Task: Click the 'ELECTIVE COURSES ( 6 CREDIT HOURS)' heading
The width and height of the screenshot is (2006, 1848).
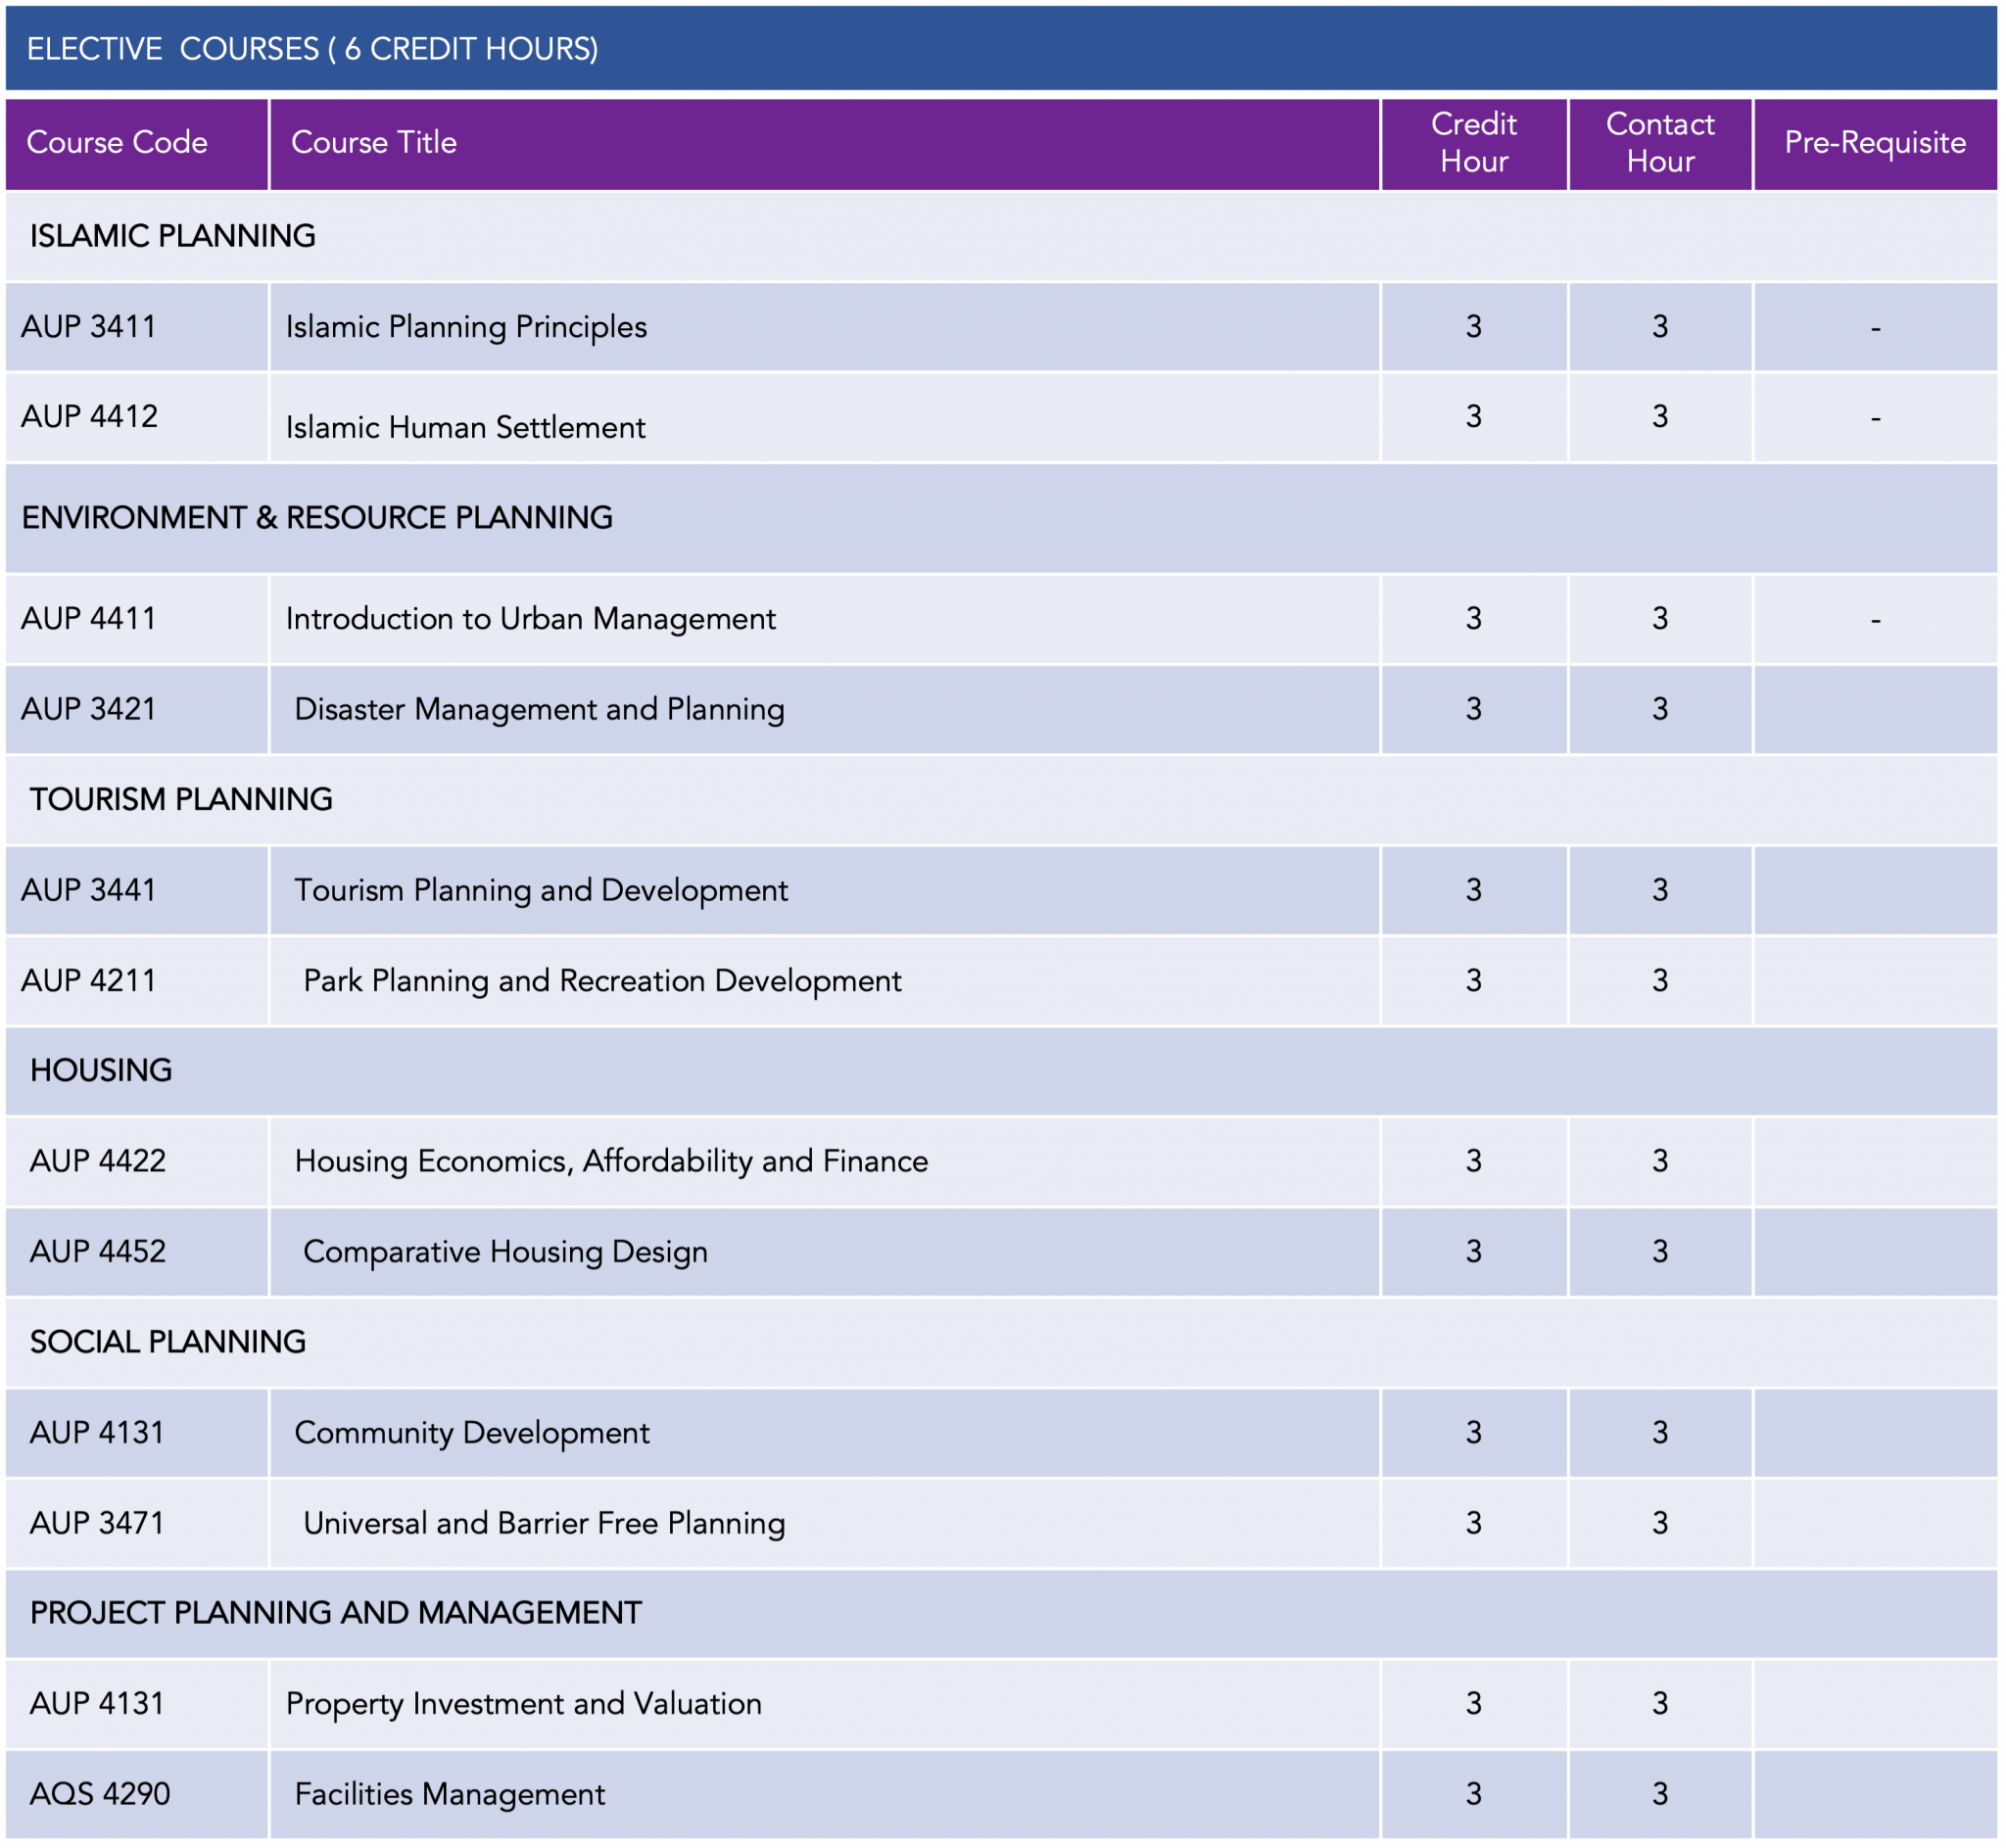Action: (x=312, y=49)
